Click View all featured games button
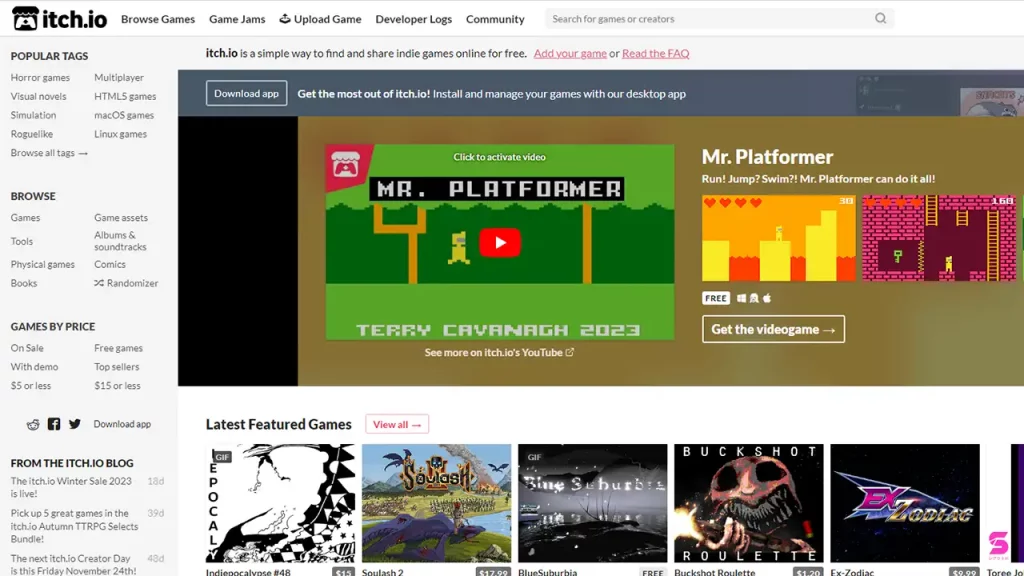Screen dimensions: 1024x576 [x=397, y=424]
